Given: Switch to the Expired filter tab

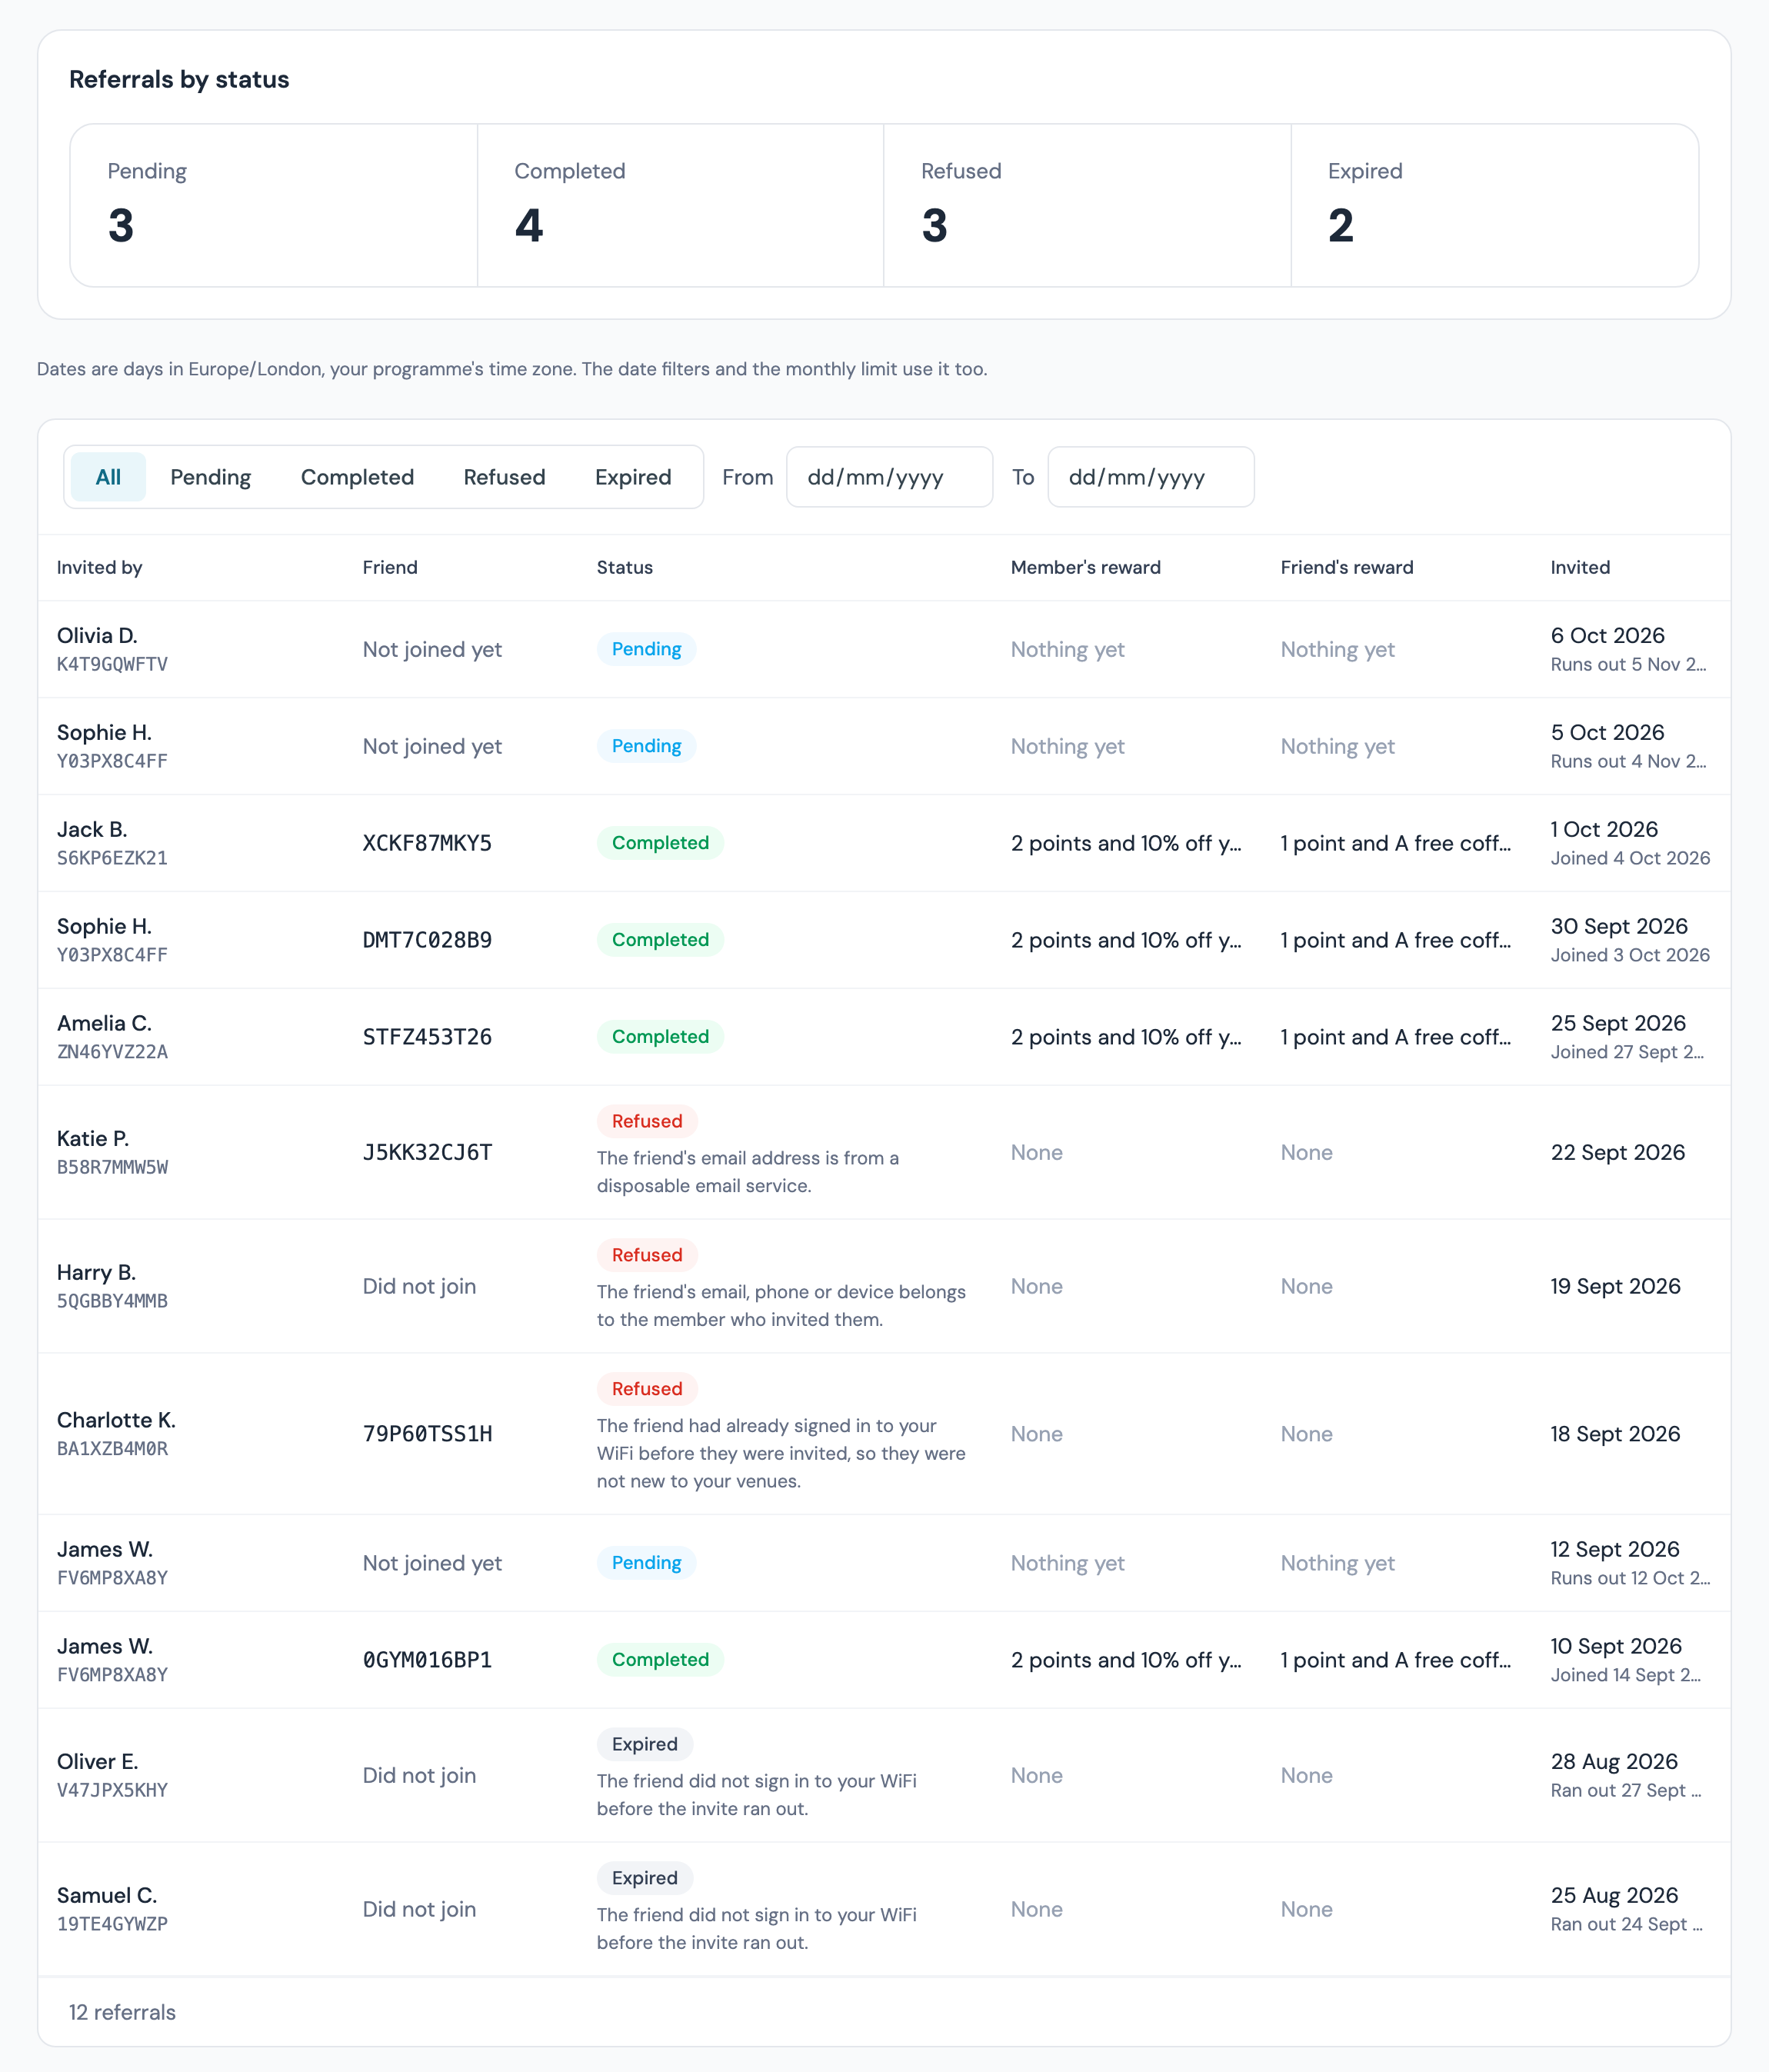Looking at the screenshot, I should (x=633, y=477).
